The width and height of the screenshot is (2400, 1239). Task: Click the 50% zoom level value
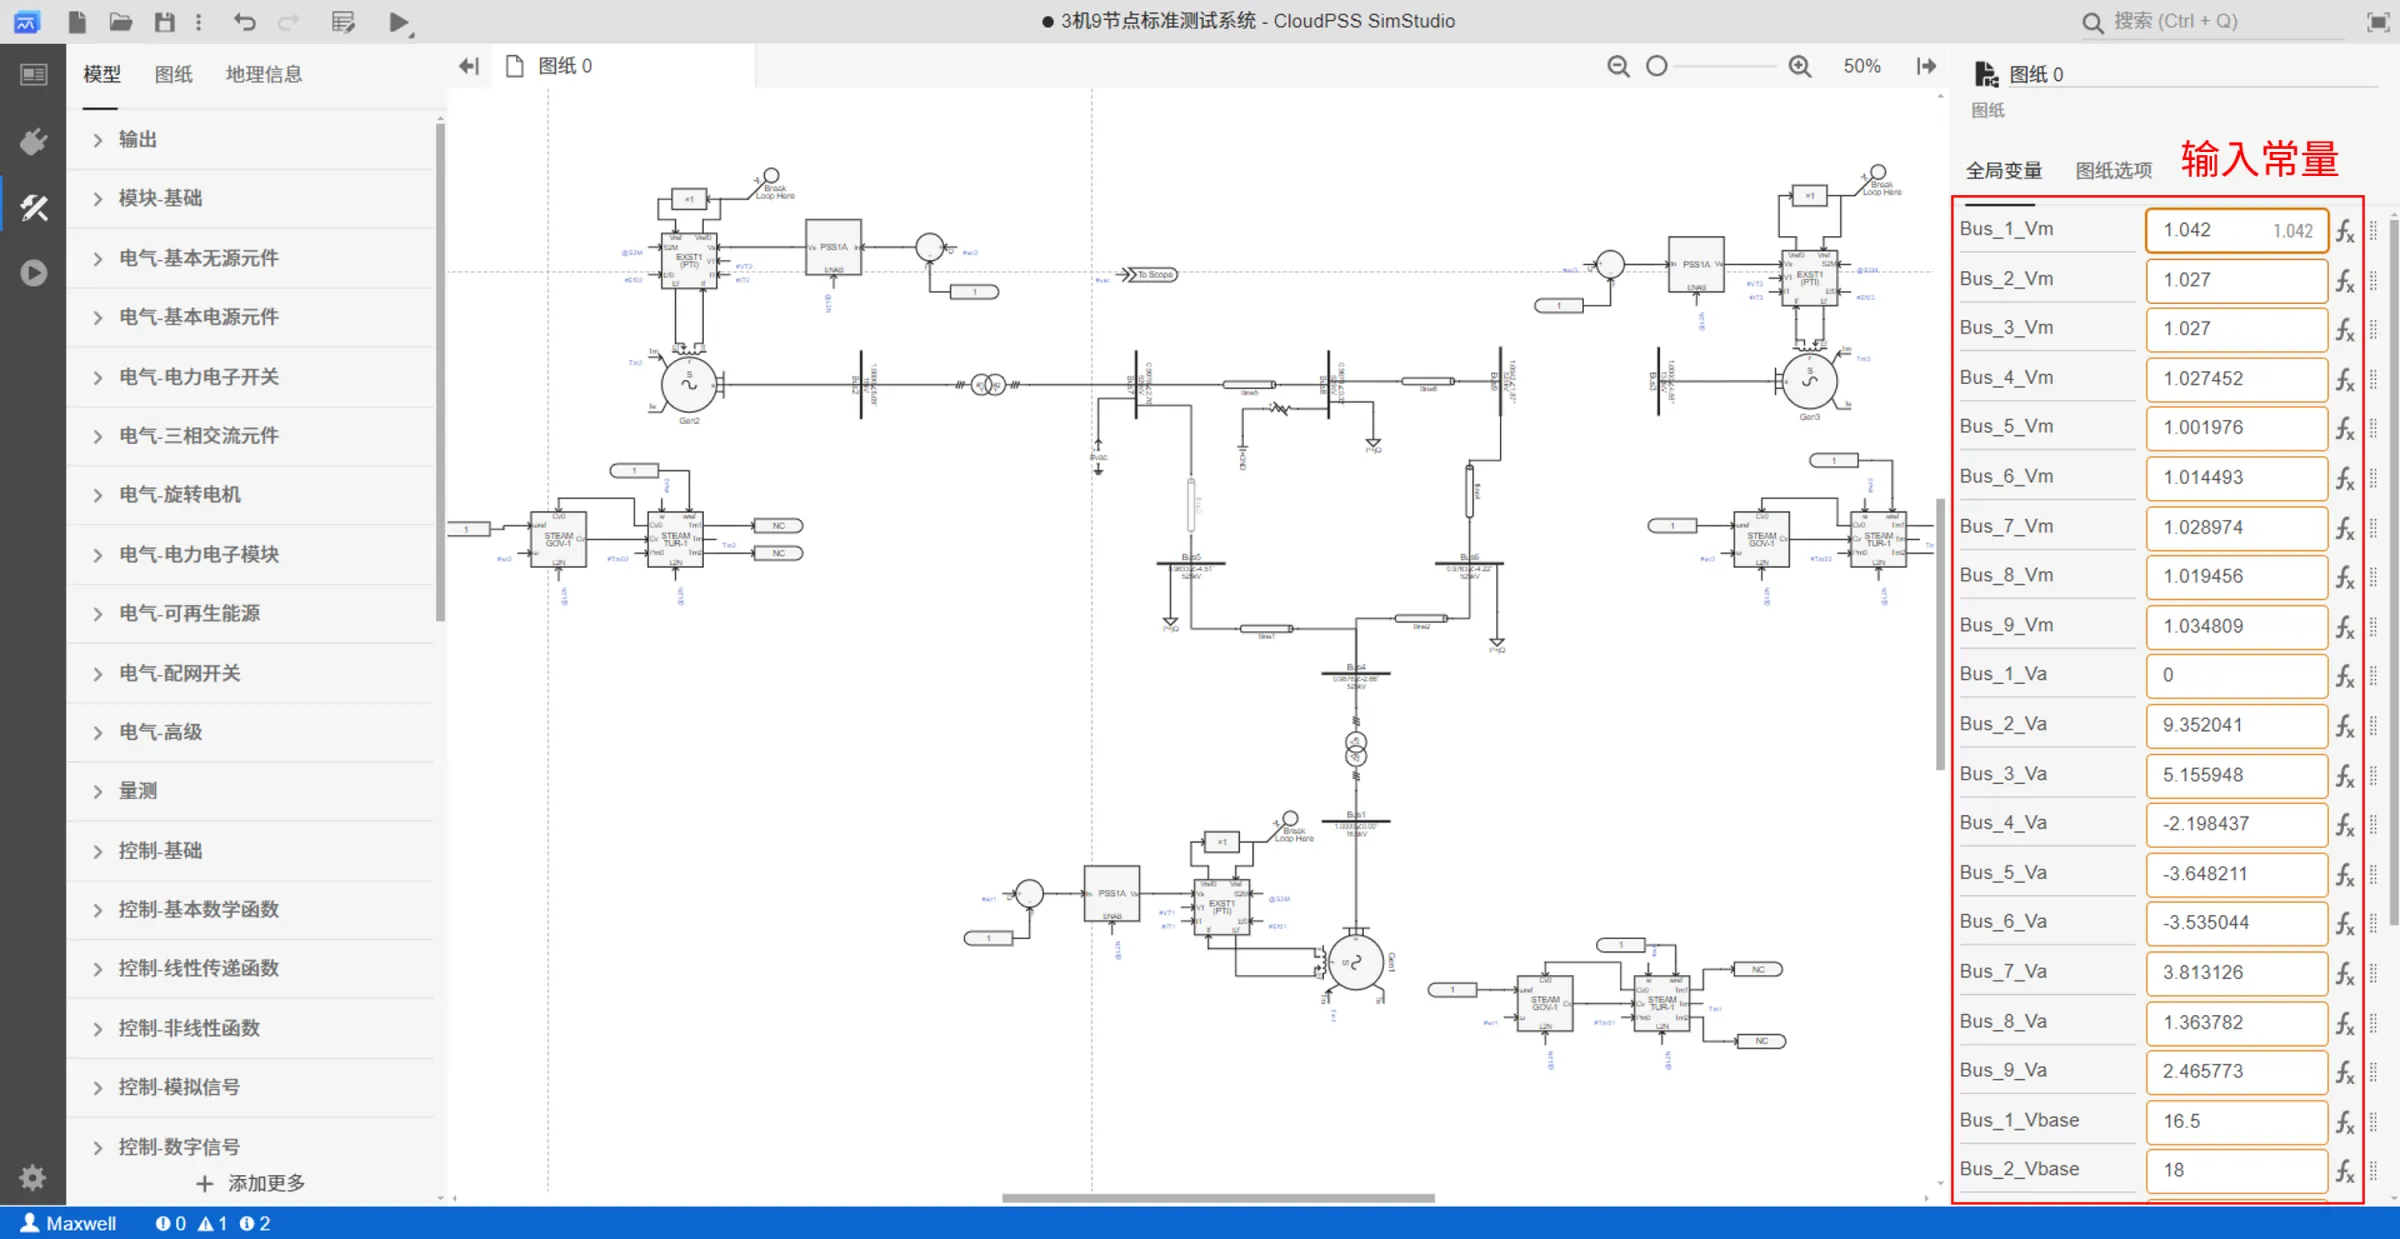point(1862,66)
